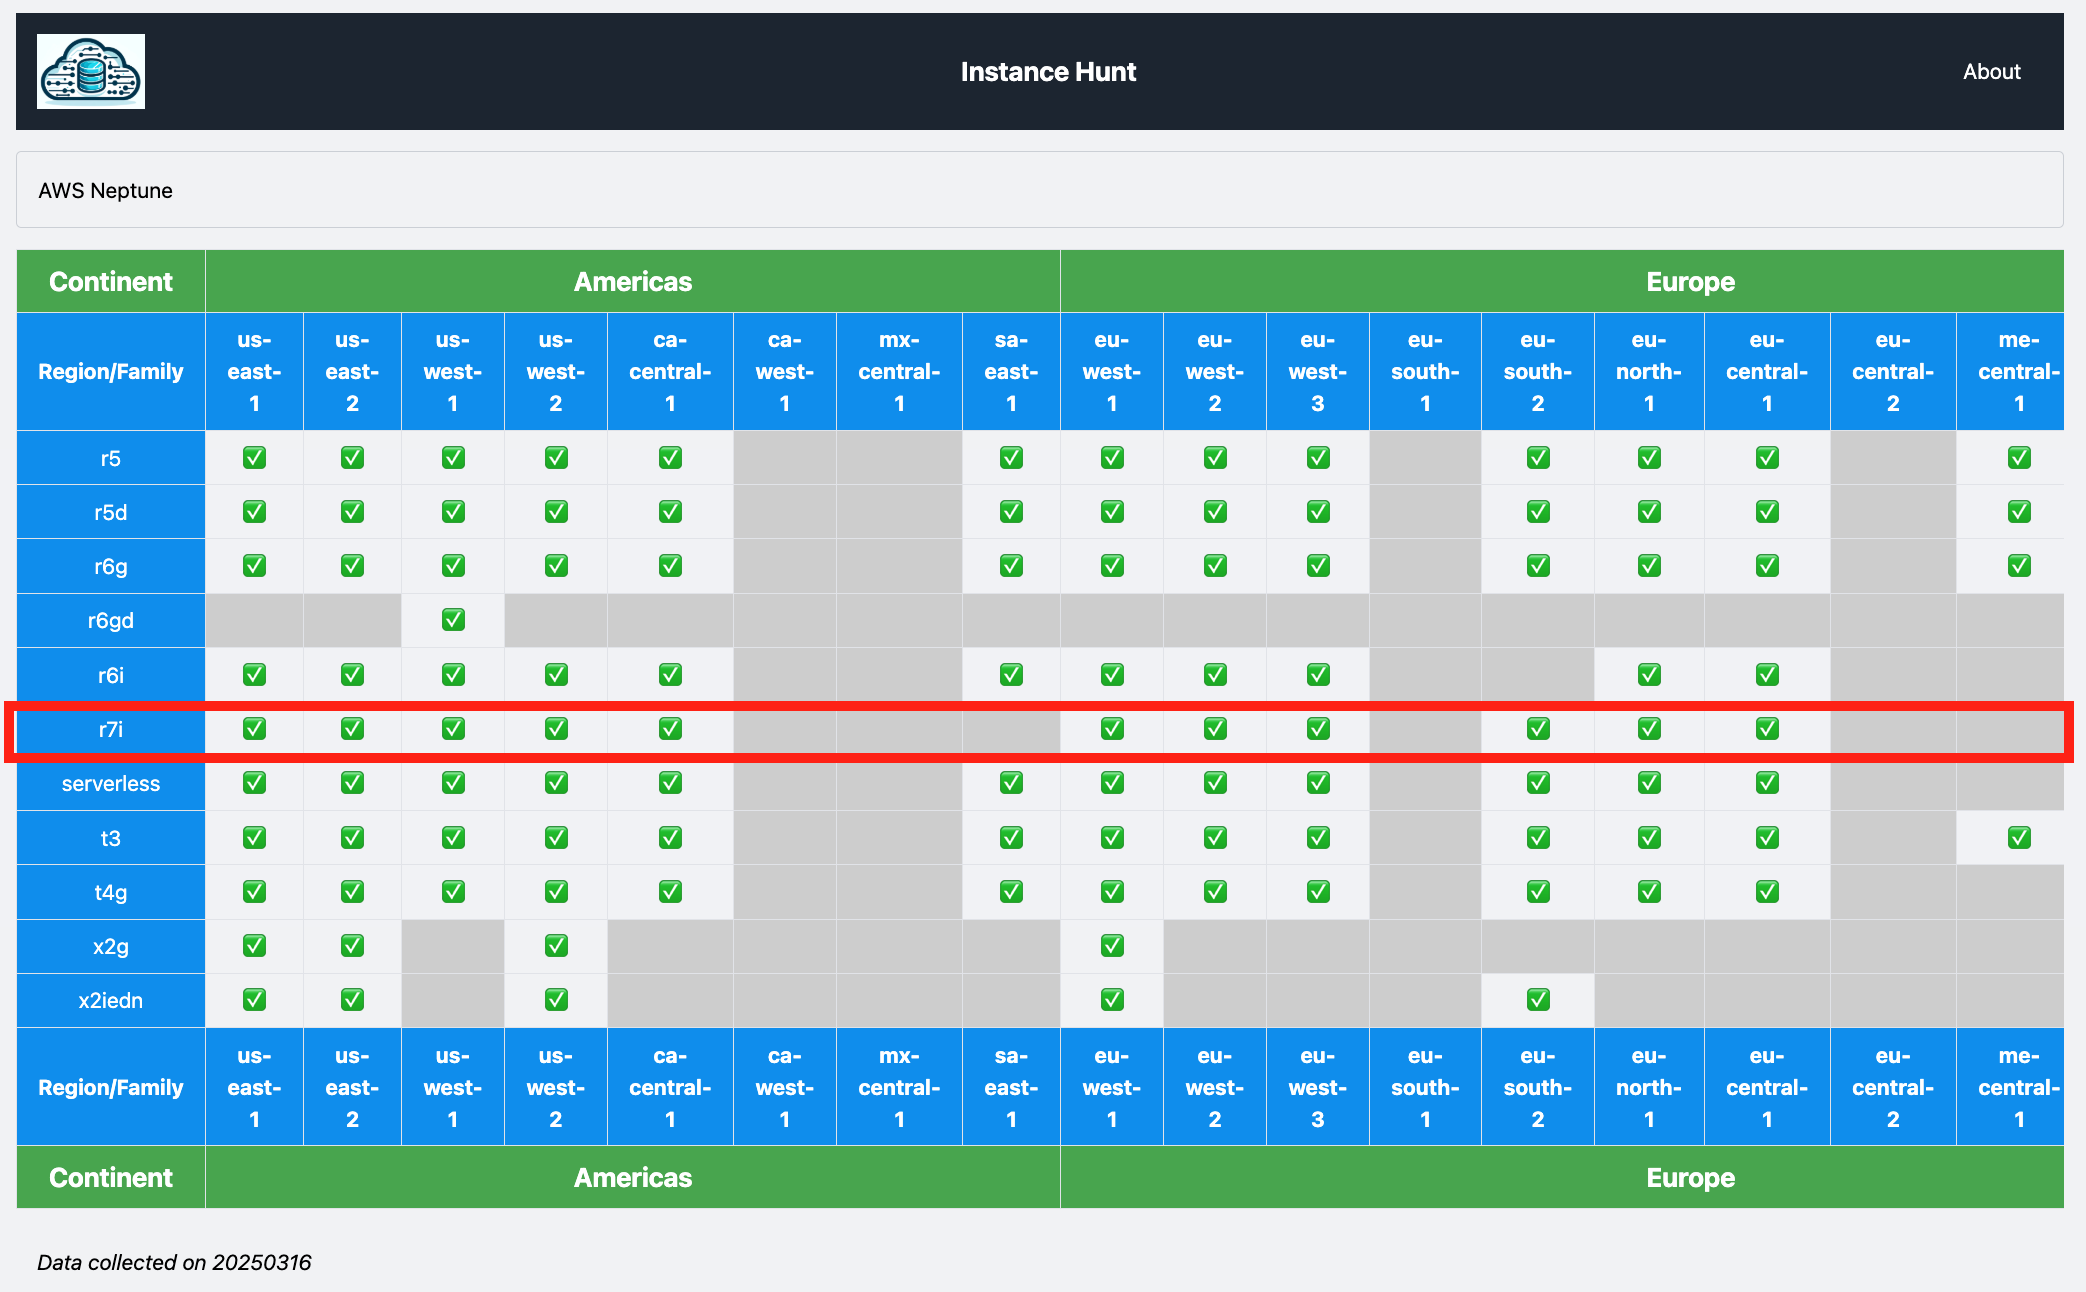
Task: Select the t3 row header
Action: click(x=111, y=838)
